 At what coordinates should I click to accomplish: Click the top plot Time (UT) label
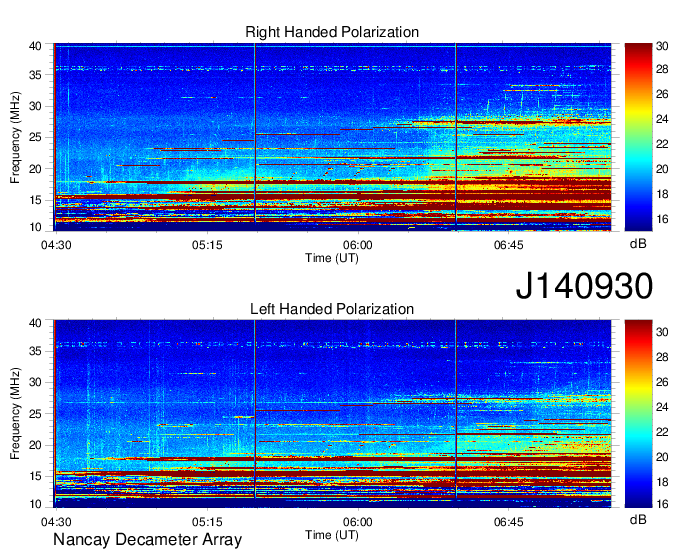point(332,258)
